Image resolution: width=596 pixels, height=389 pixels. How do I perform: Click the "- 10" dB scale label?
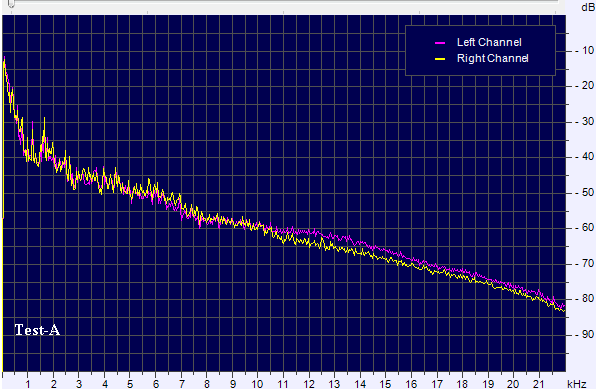coord(585,51)
